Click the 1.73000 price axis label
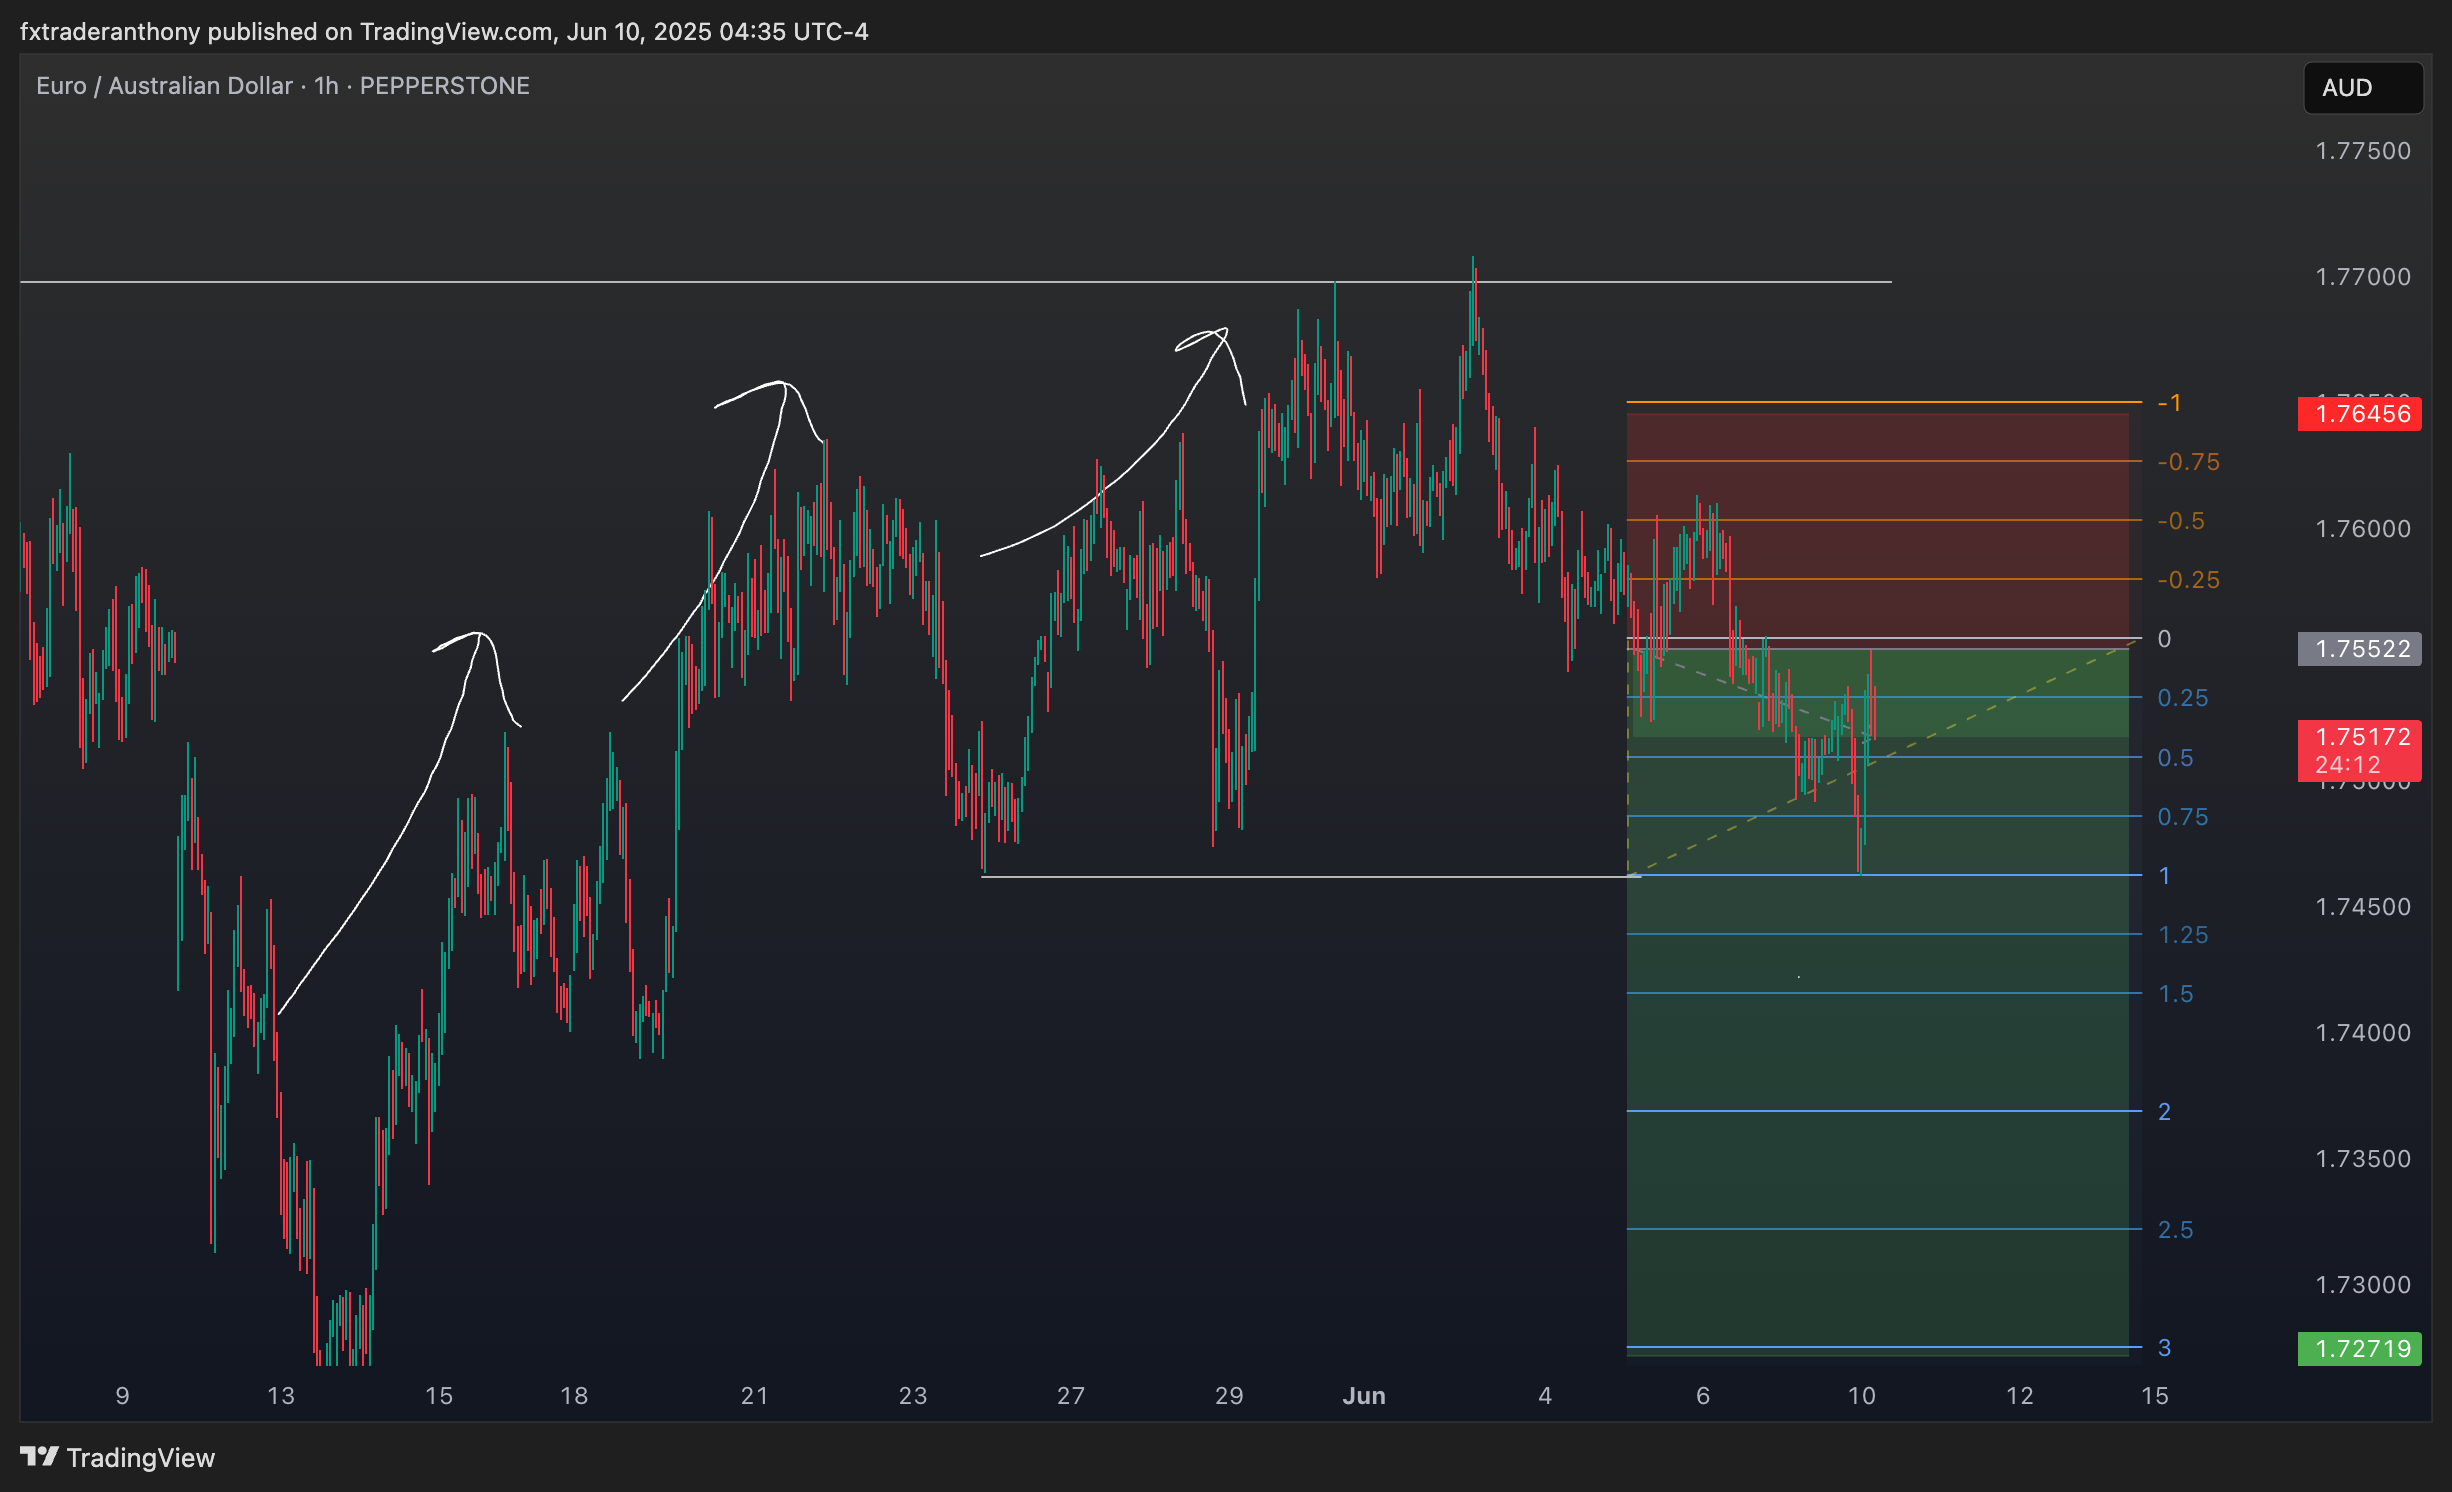Viewport: 2452px width, 1492px height. click(x=2363, y=1285)
